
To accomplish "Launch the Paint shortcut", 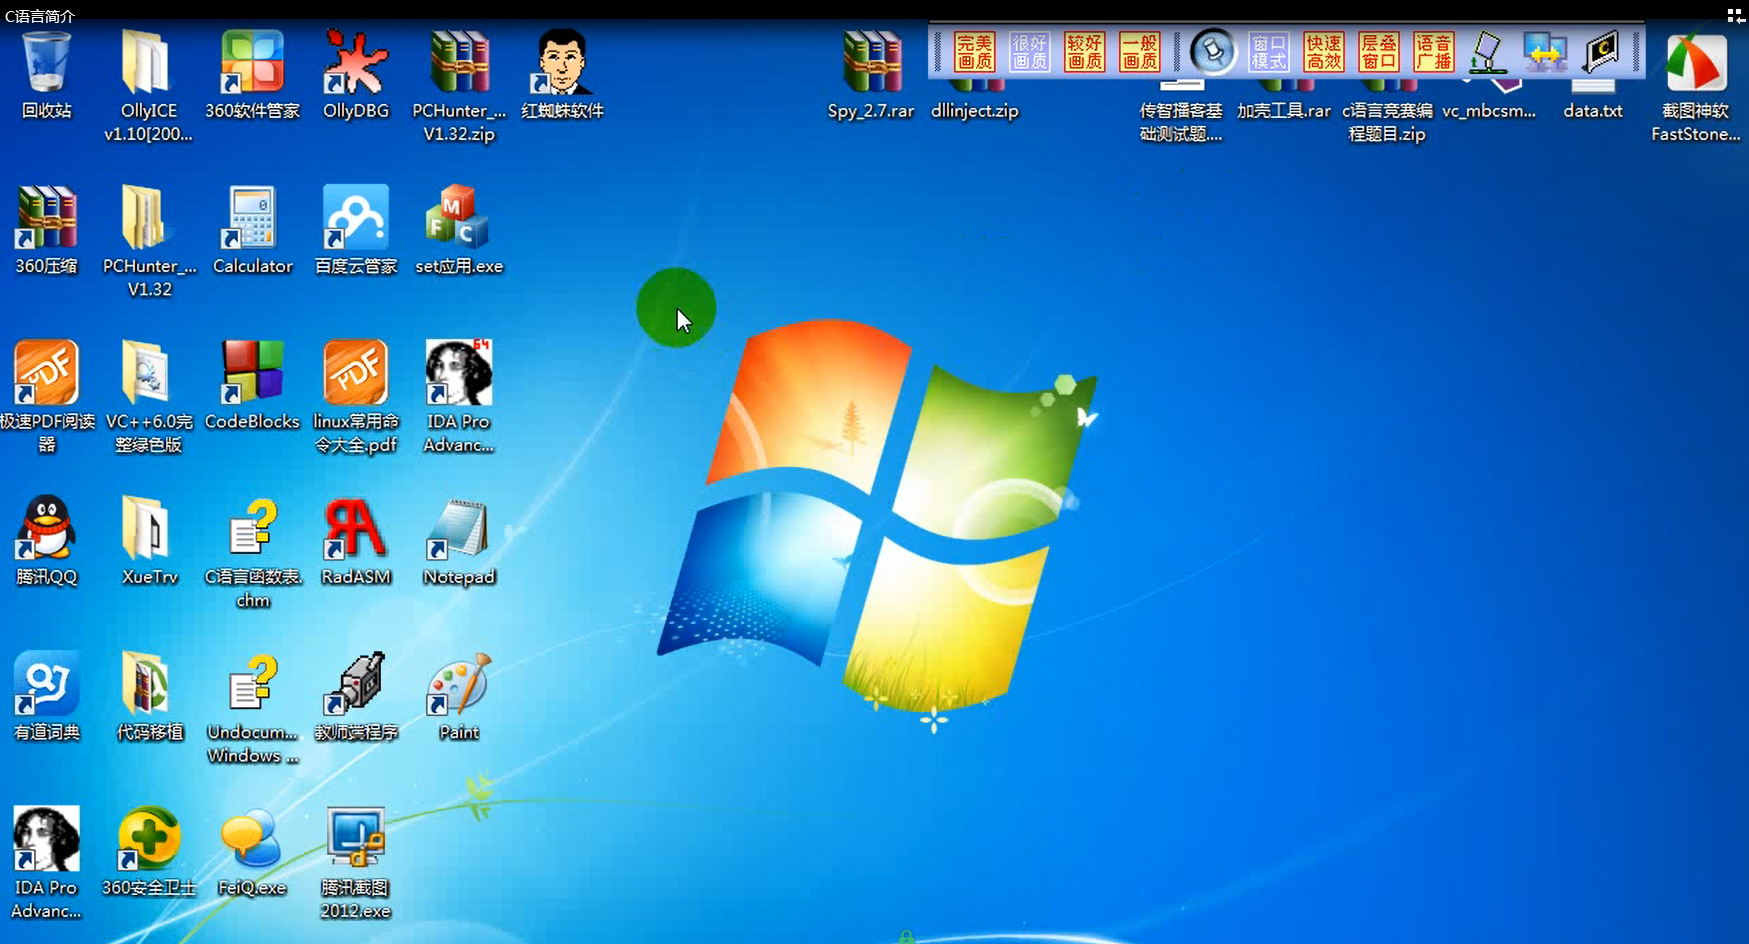I will click(x=459, y=683).
